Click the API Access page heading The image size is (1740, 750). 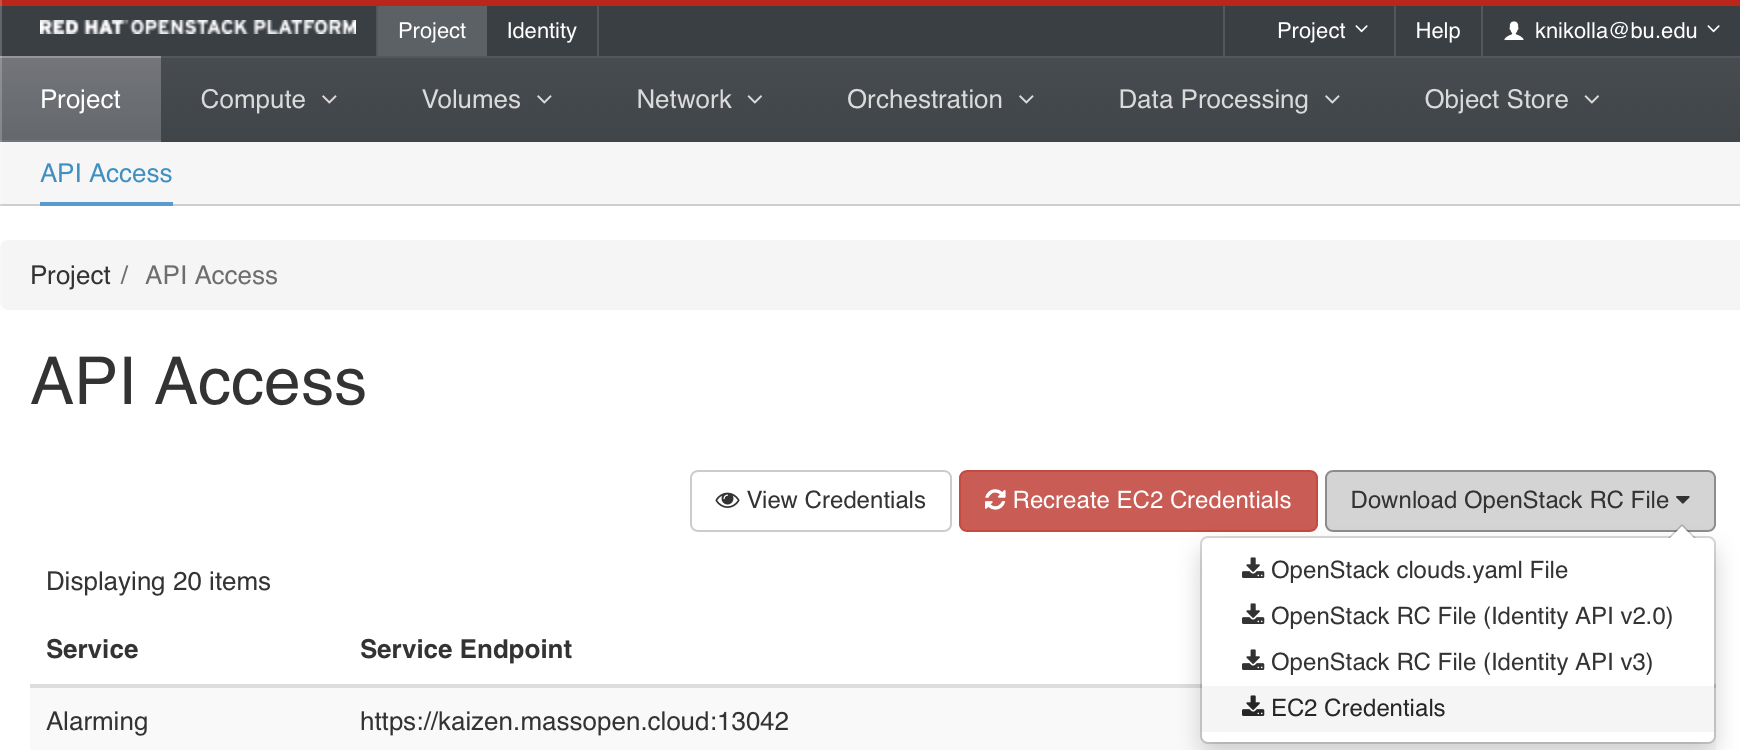pyautogui.click(x=199, y=381)
